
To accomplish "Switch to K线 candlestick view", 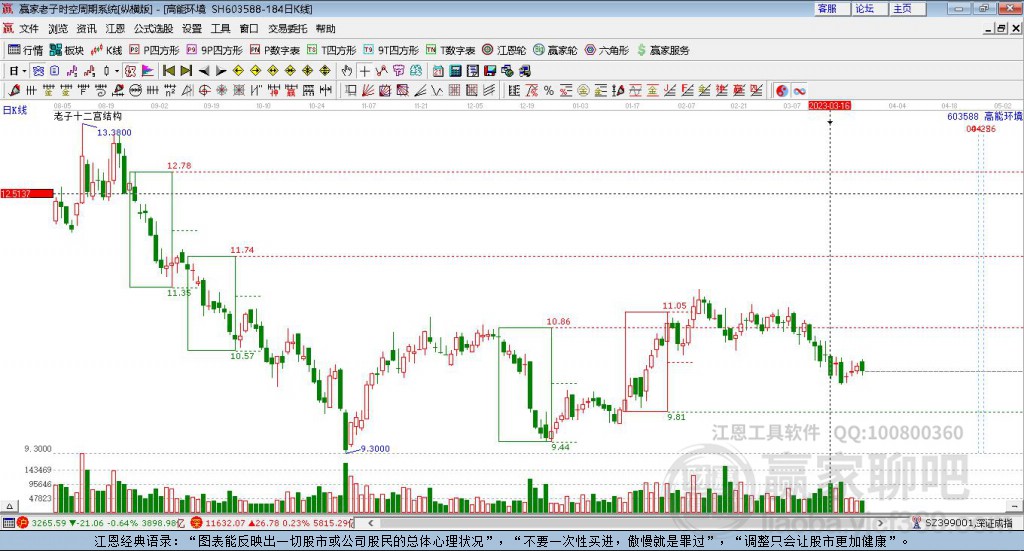I will click(106, 50).
